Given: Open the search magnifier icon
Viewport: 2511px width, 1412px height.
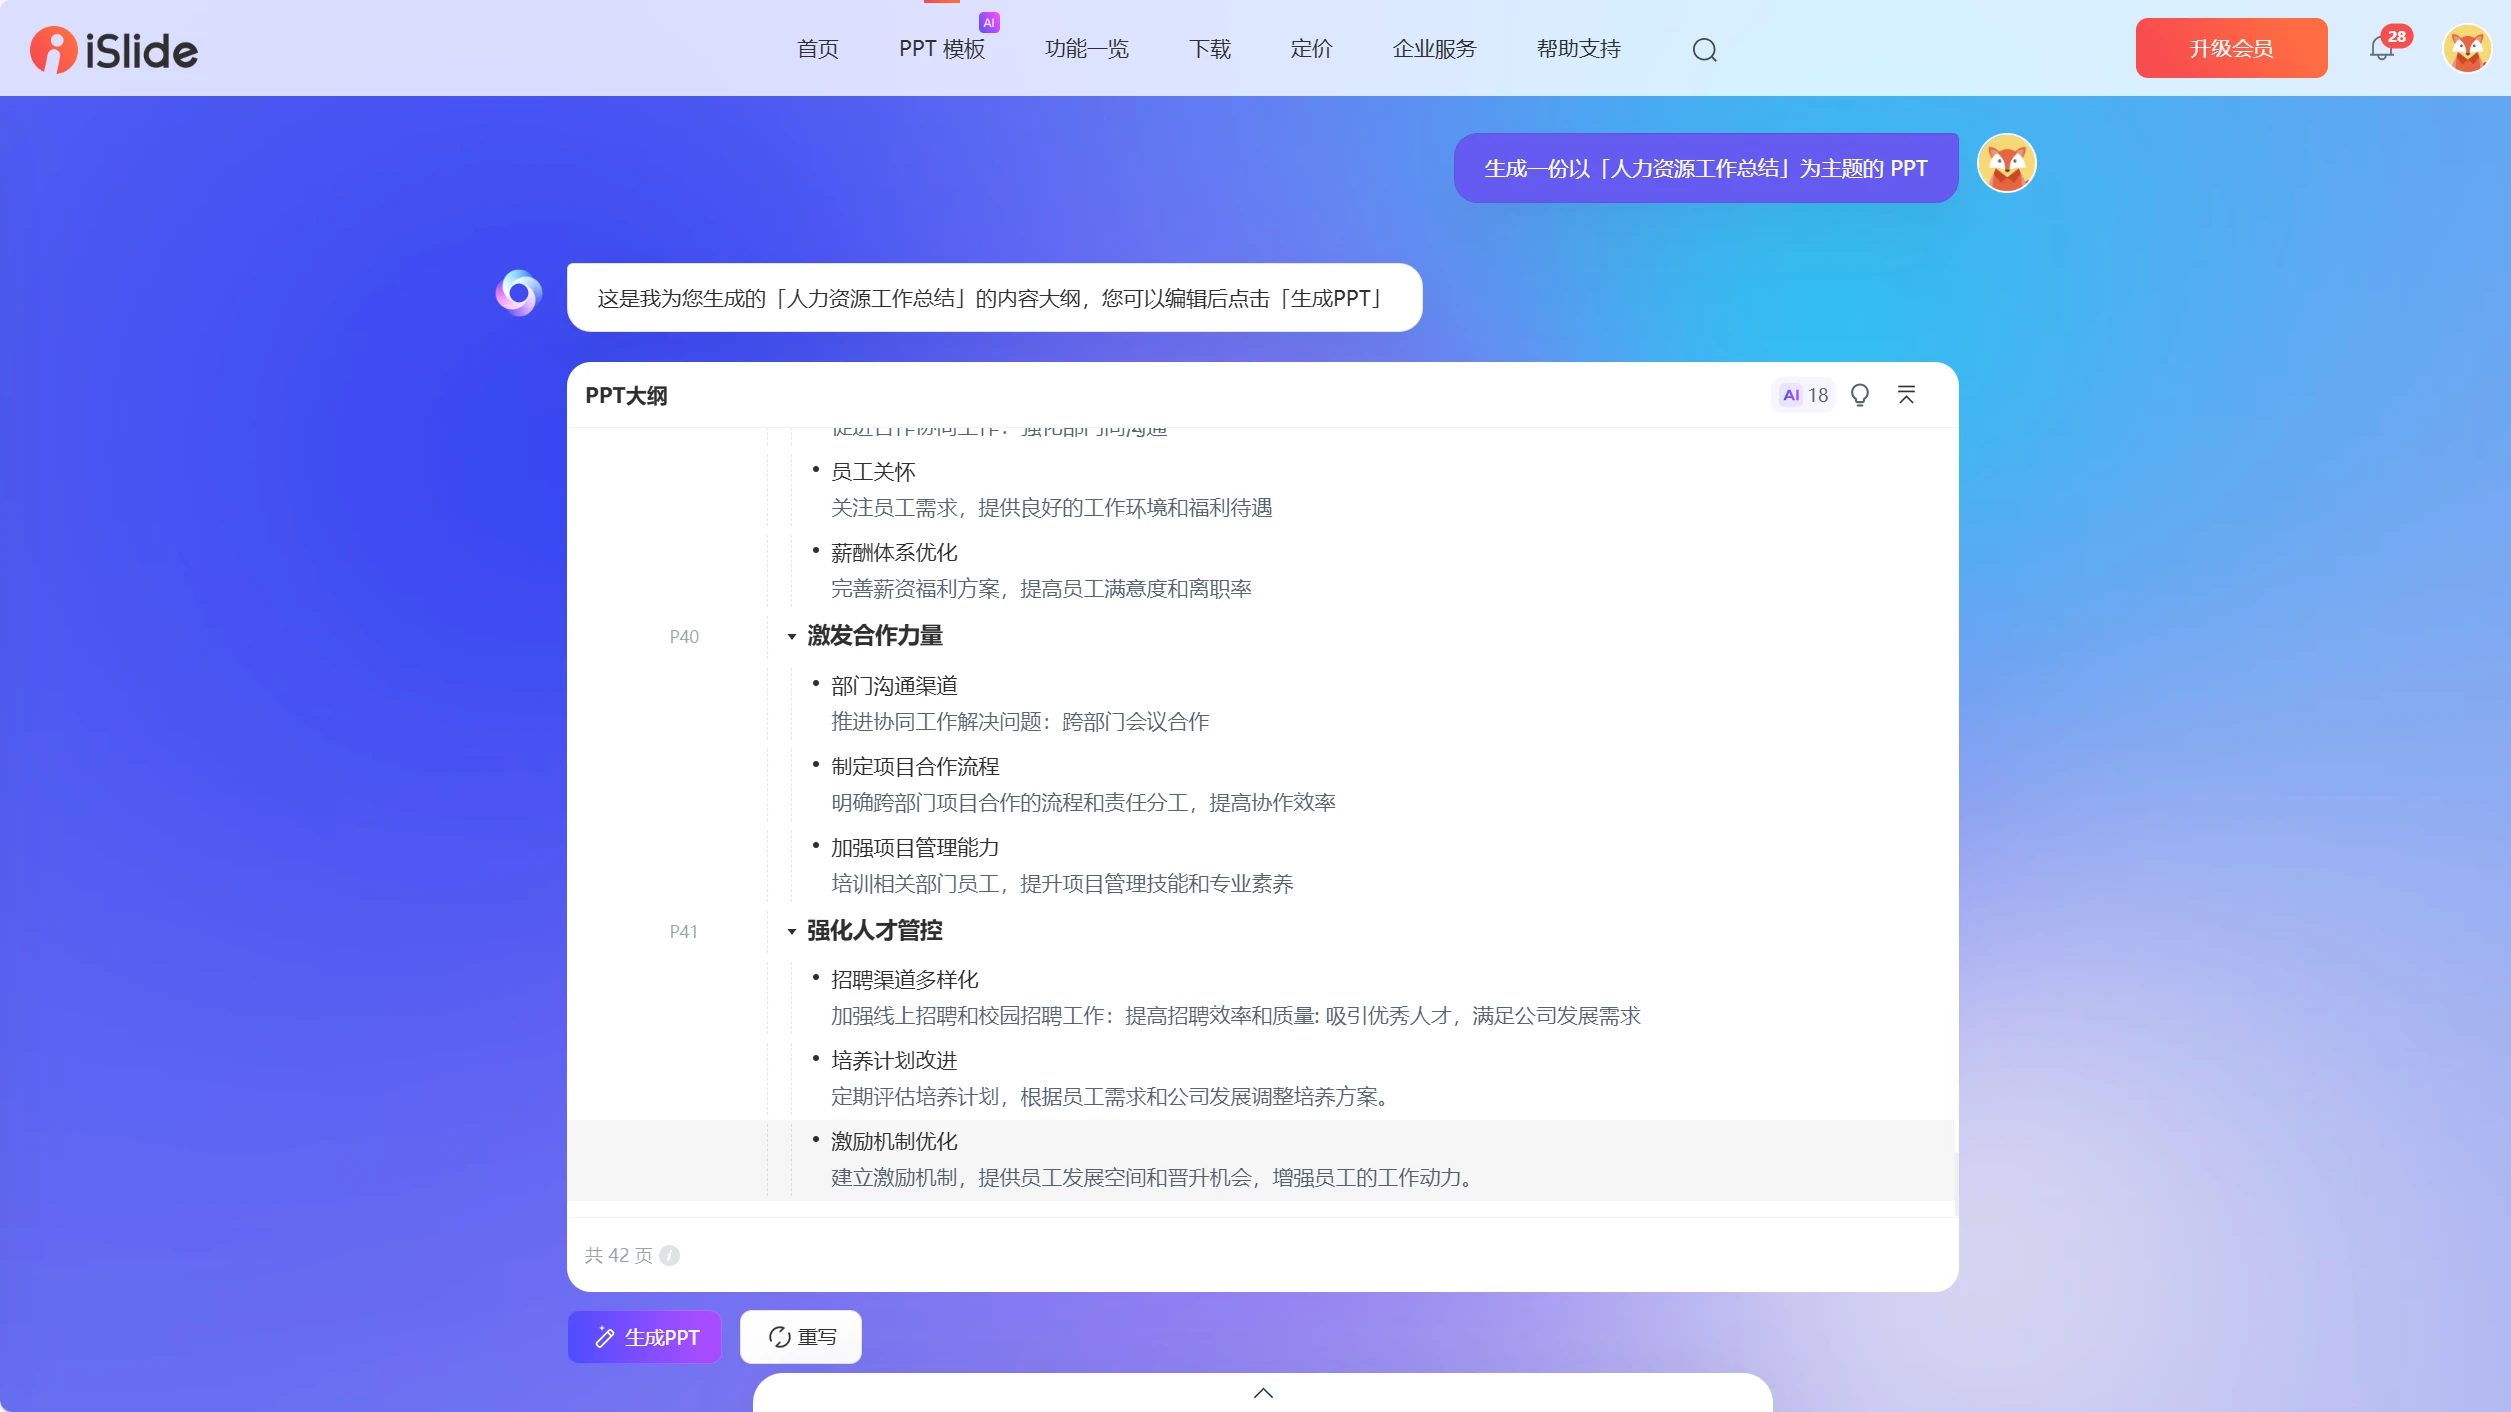Looking at the screenshot, I should pyautogui.click(x=1704, y=50).
